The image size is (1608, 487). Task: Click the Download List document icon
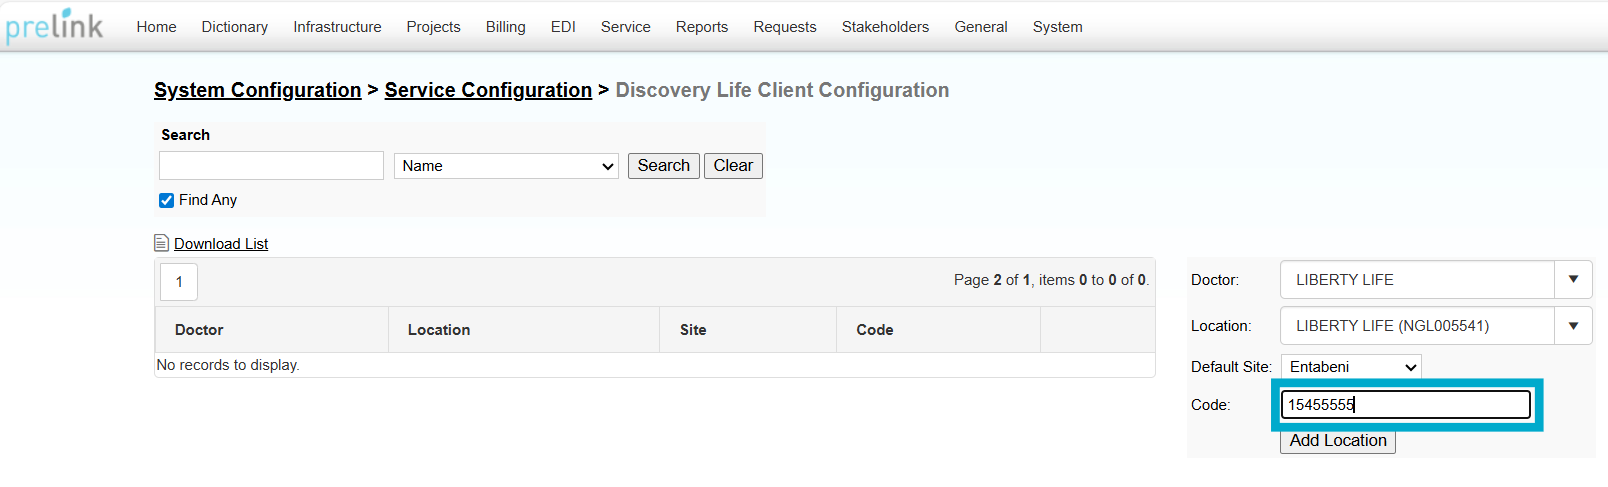coord(161,243)
